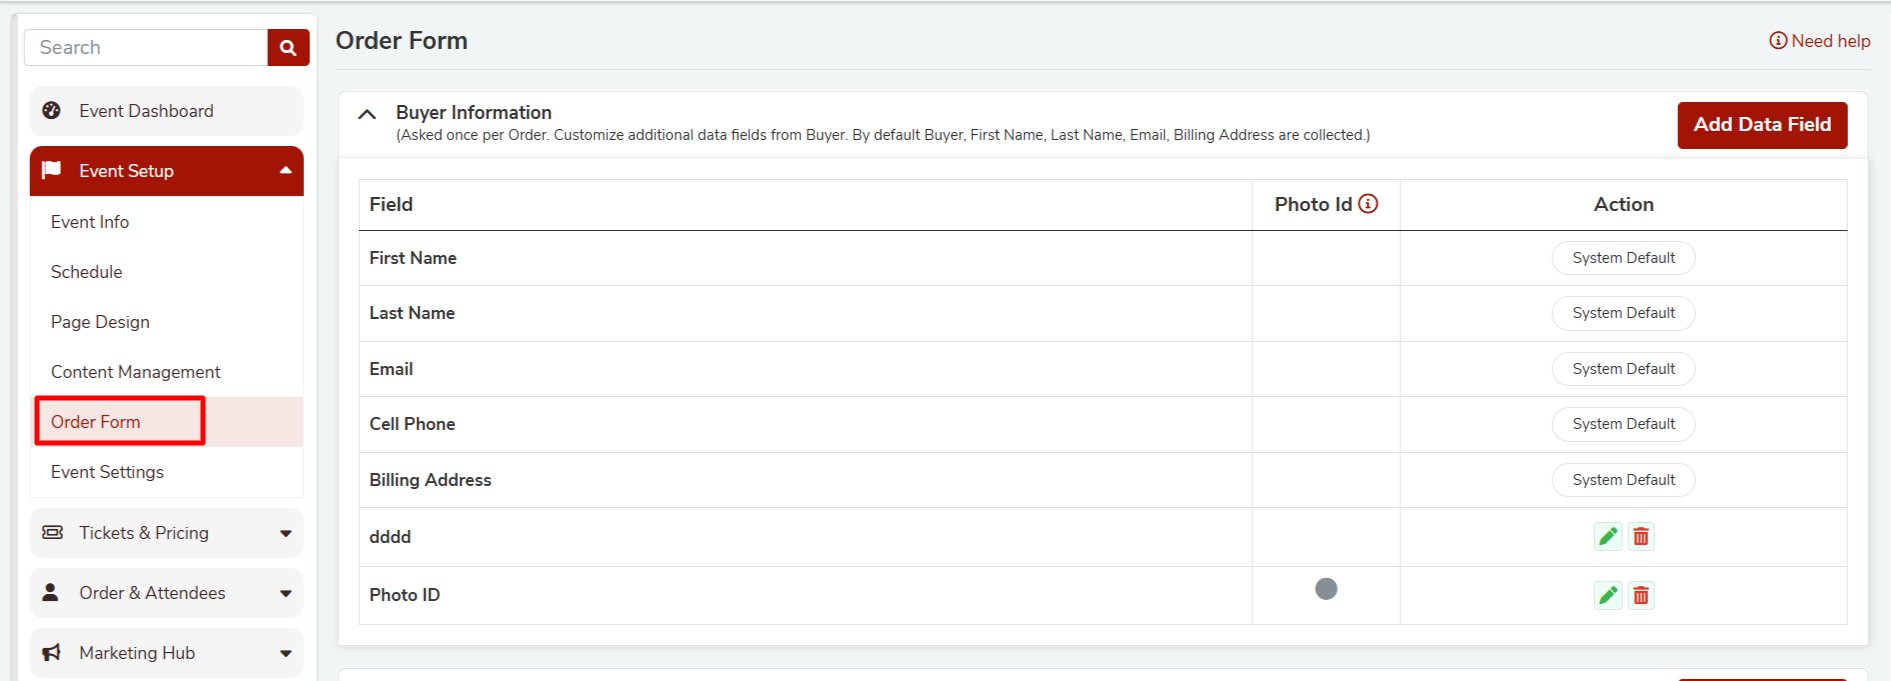The height and width of the screenshot is (681, 1891).
Task: Edit the Photo ID field with pencil icon
Action: pos(1608,596)
